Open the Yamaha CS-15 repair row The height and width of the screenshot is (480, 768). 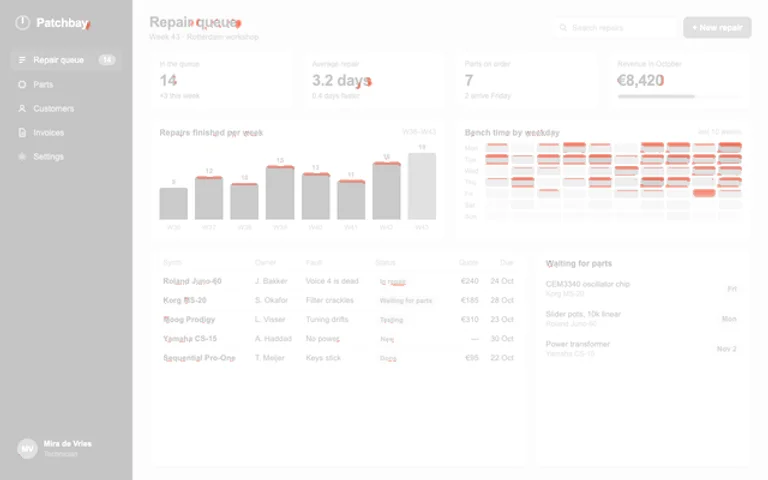(x=338, y=338)
